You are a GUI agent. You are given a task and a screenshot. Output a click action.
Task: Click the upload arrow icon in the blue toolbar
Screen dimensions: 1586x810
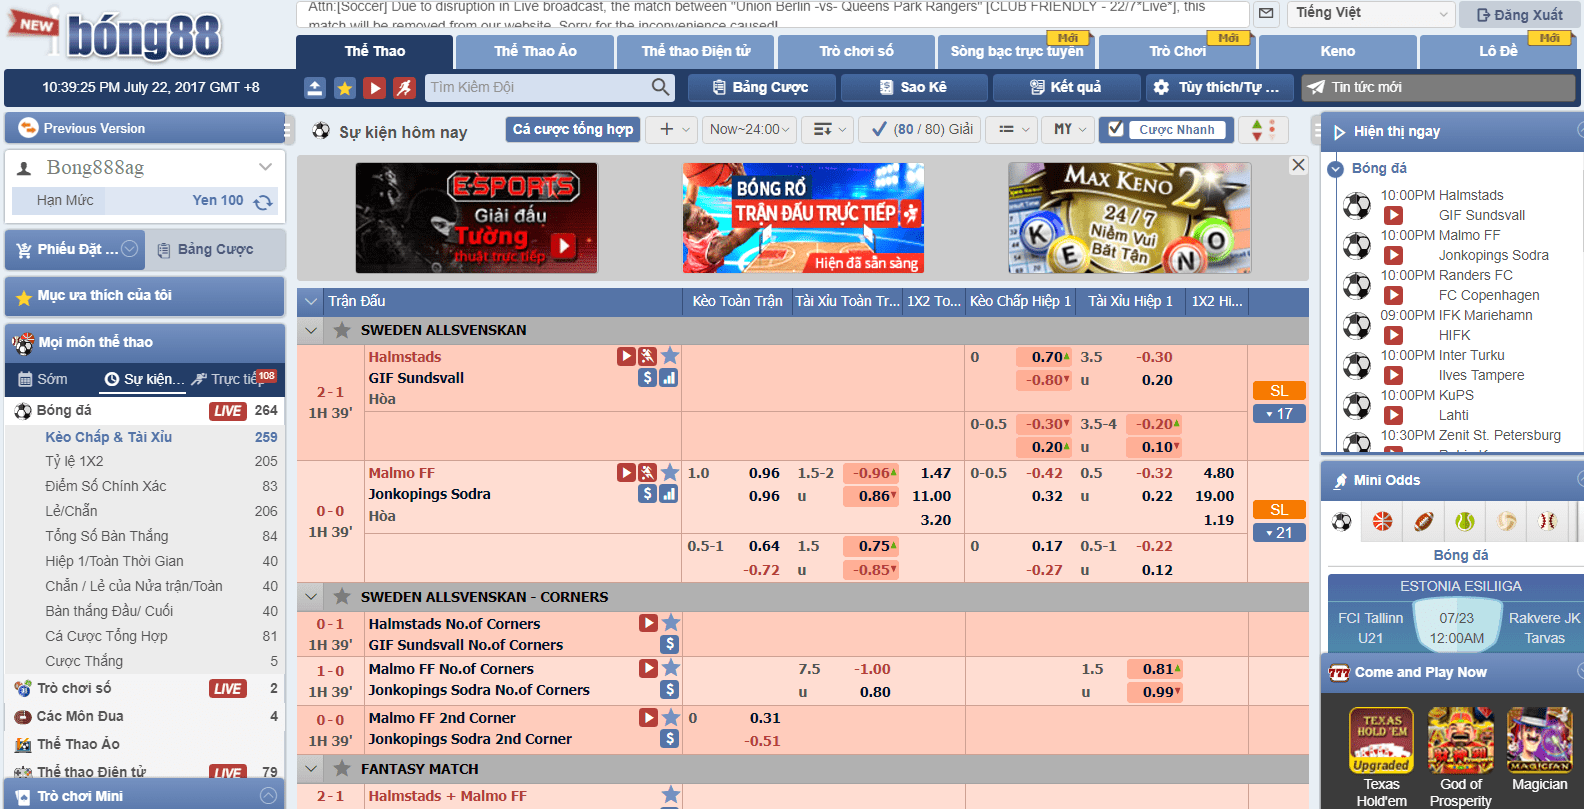pos(315,88)
